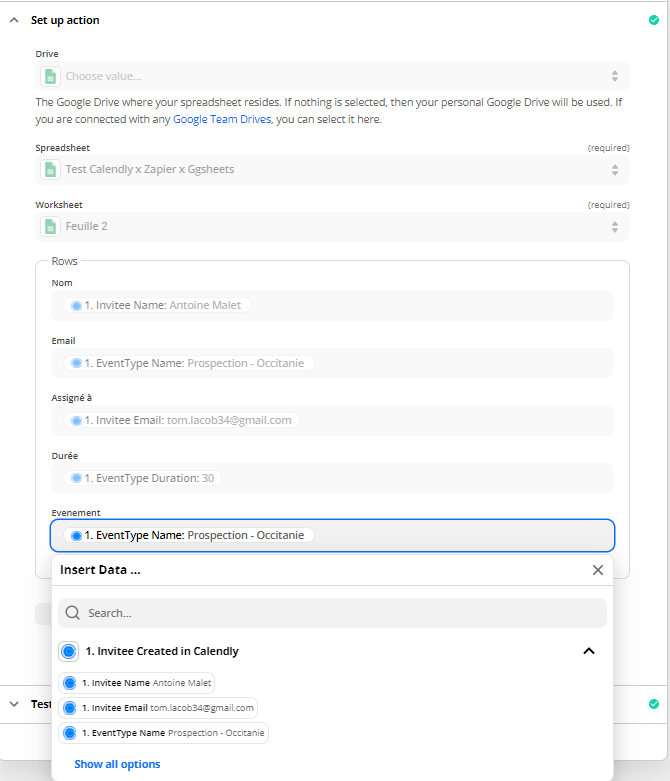Open the Spreadsheet dropdown arrows
The width and height of the screenshot is (670, 781).
coord(615,170)
